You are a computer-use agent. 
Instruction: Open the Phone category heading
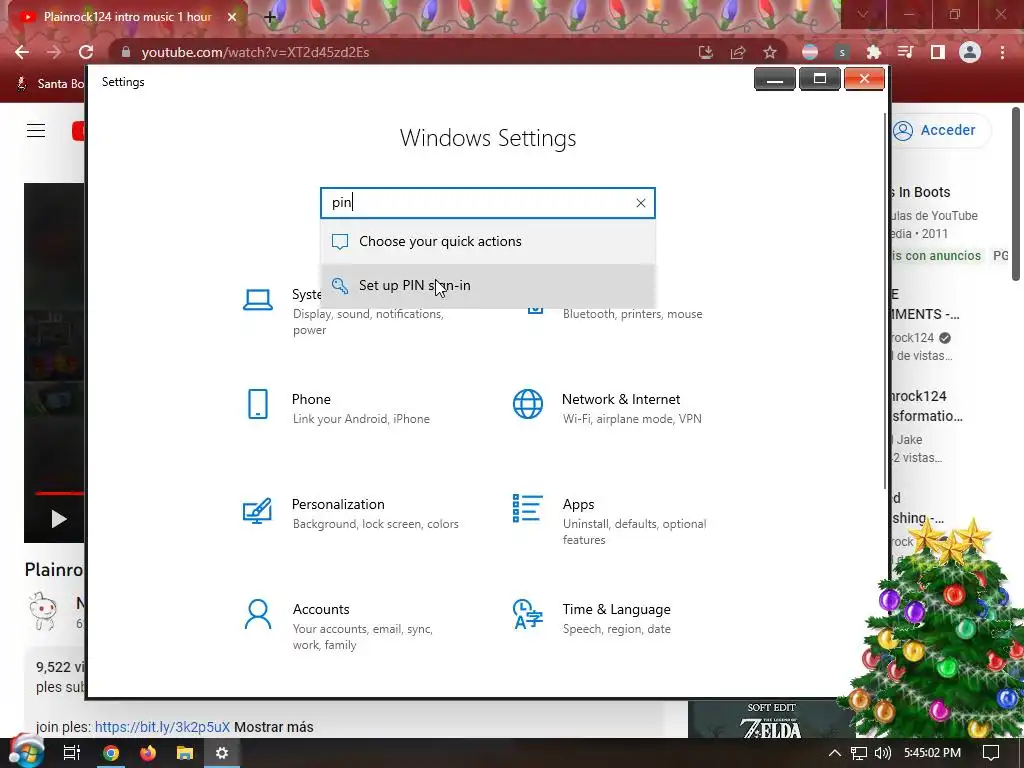click(311, 399)
